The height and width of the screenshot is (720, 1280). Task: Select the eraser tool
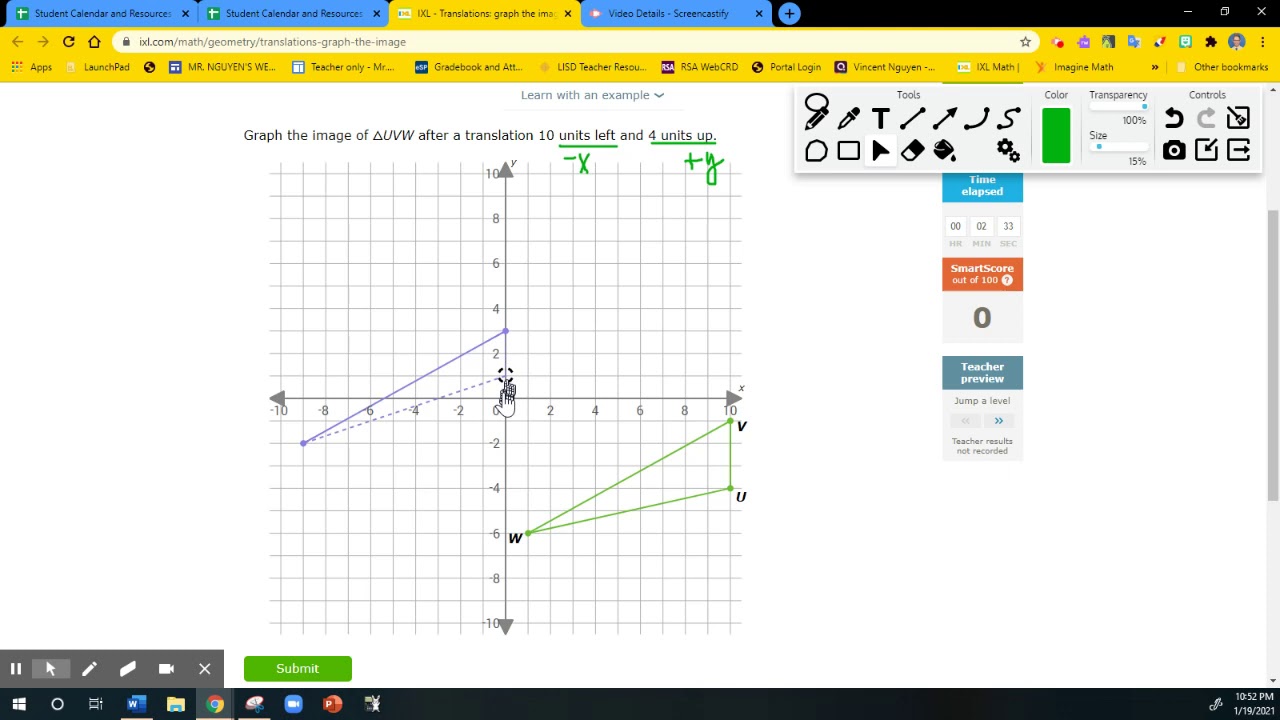pos(912,151)
